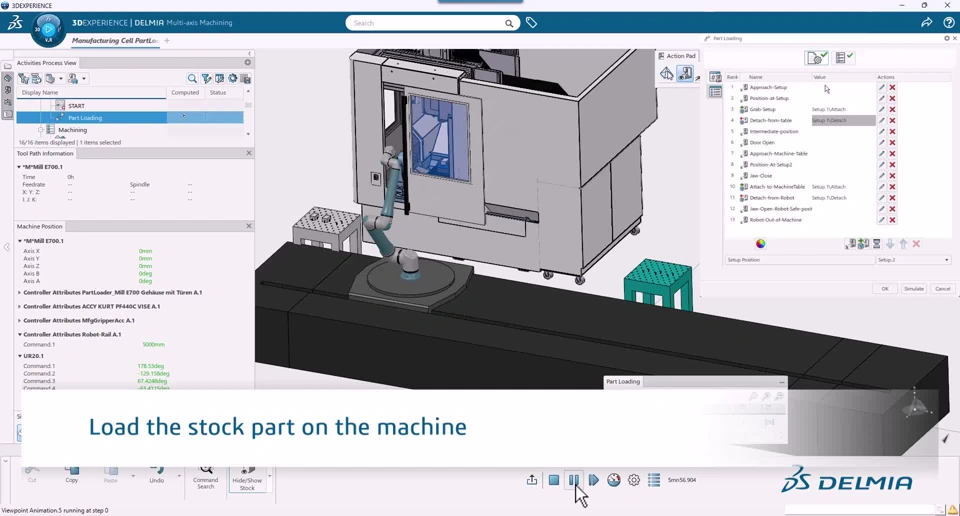Screen dimensions: 960x516
Task: Expand Controller Attributes PartLoader_Mill E700
Action: click(20, 293)
